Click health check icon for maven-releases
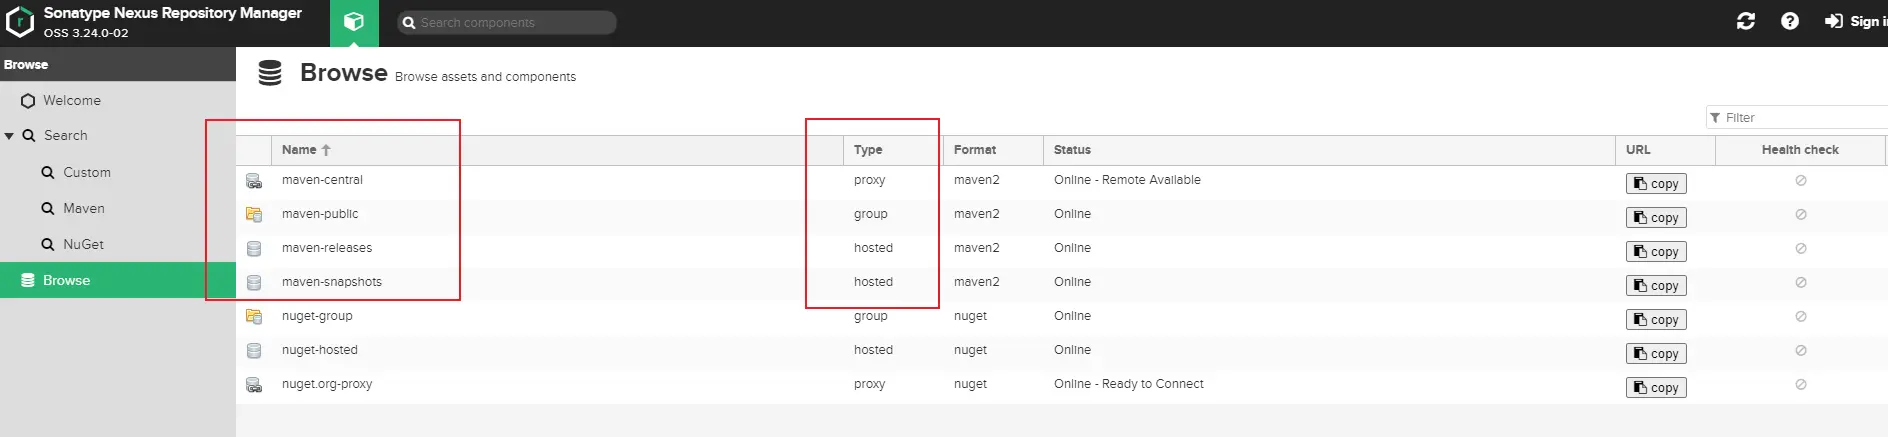The height and width of the screenshot is (437, 1888). (x=1801, y=249)
